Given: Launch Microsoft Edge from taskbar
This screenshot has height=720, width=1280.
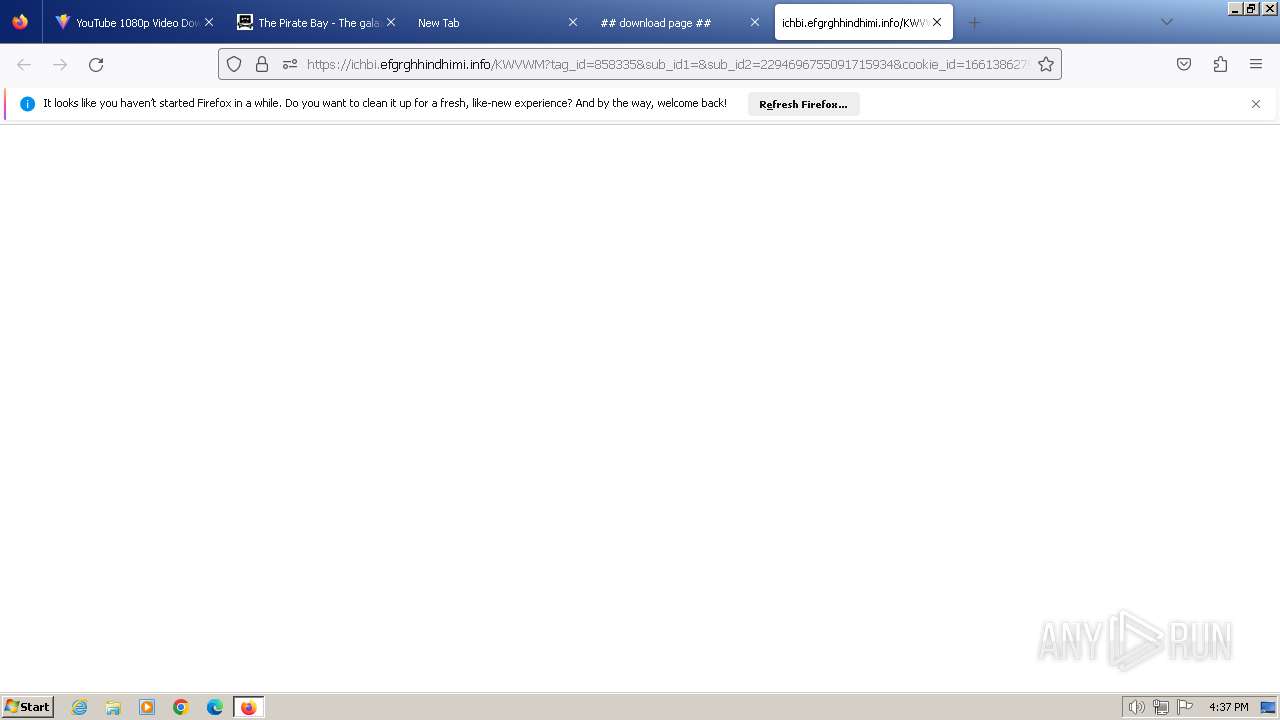Looking at the screenshot, I should [x=215, y=707].
